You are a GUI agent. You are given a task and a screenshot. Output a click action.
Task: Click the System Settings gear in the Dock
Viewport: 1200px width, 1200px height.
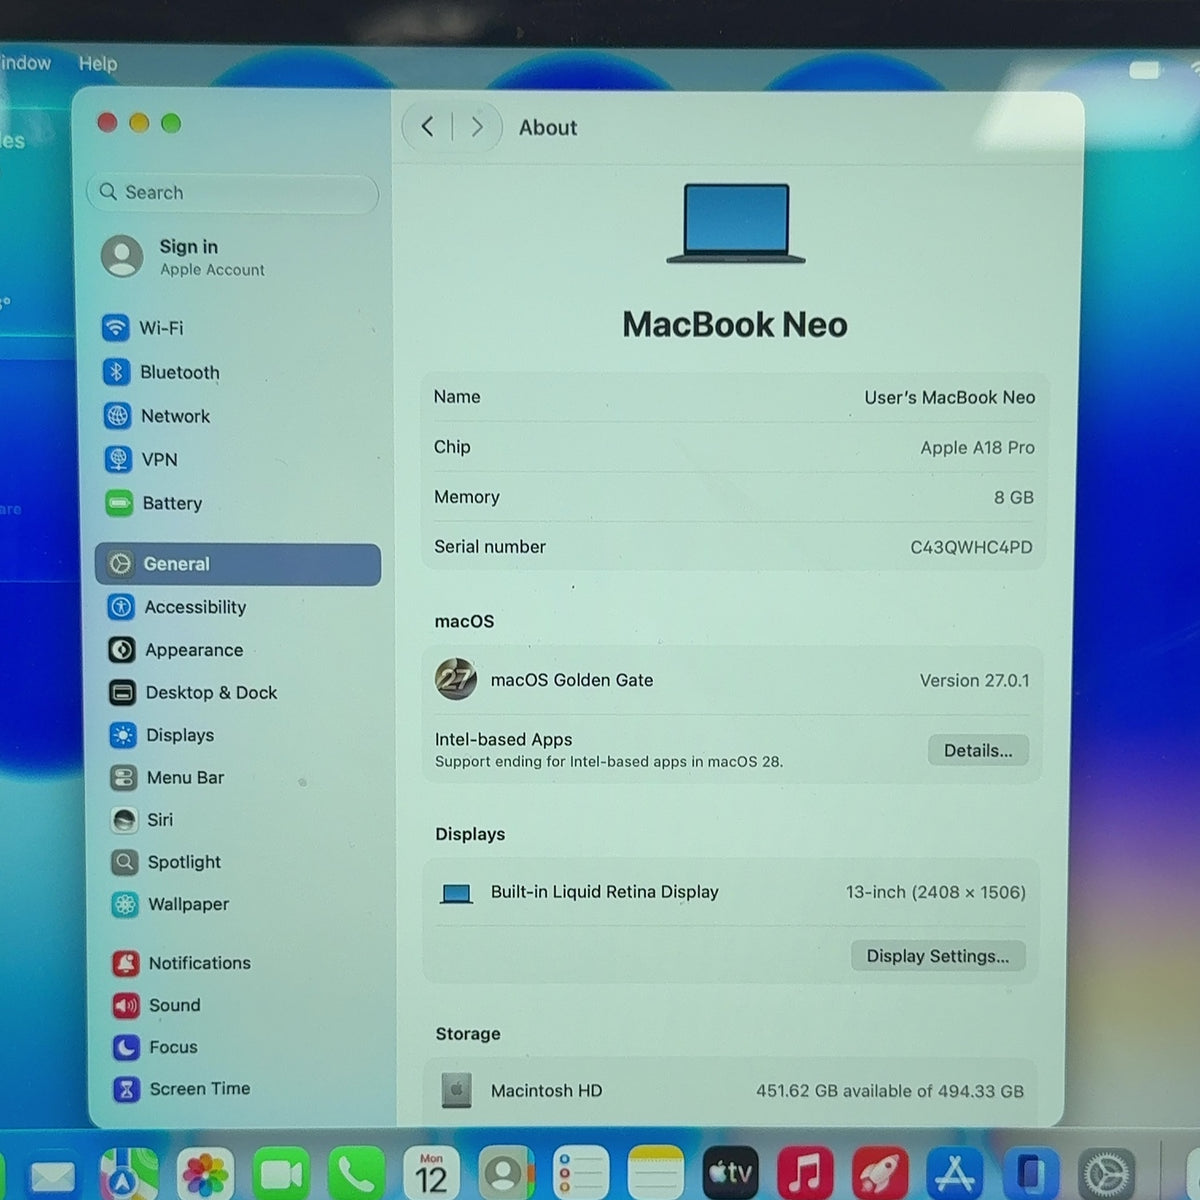pos(1107,1174)
